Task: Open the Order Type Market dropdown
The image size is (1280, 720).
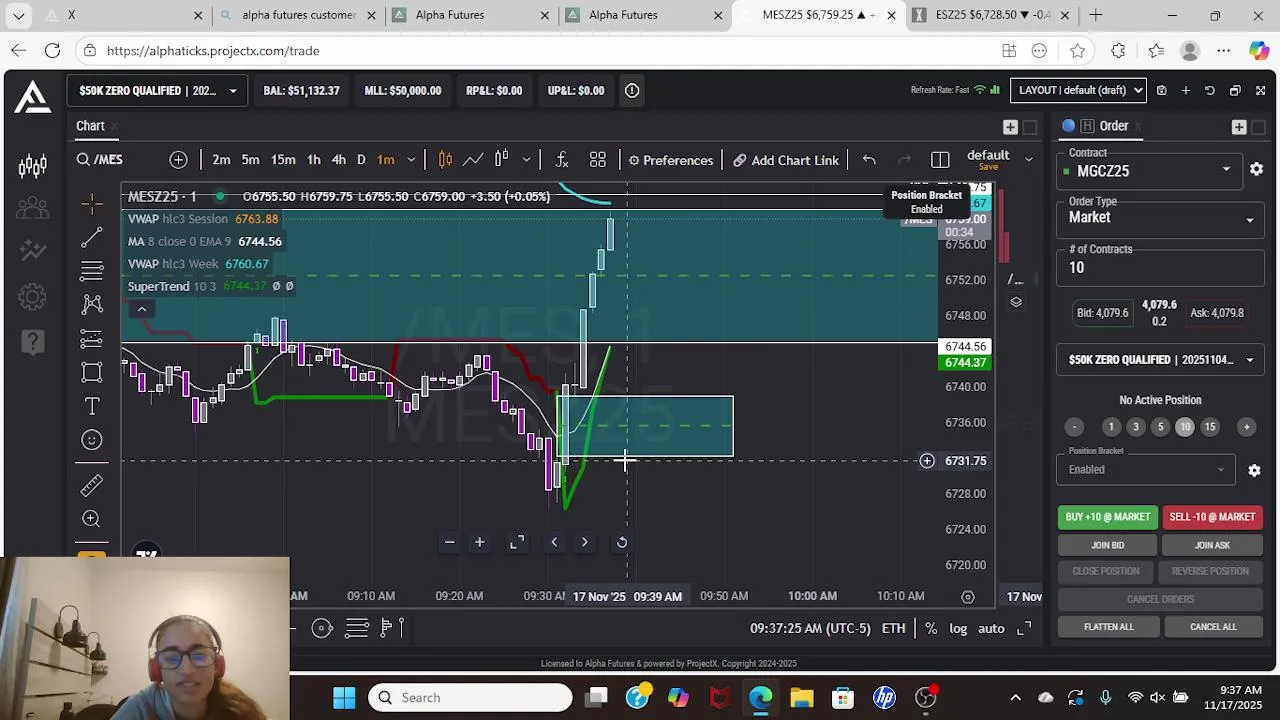Action: [1162, 218]
